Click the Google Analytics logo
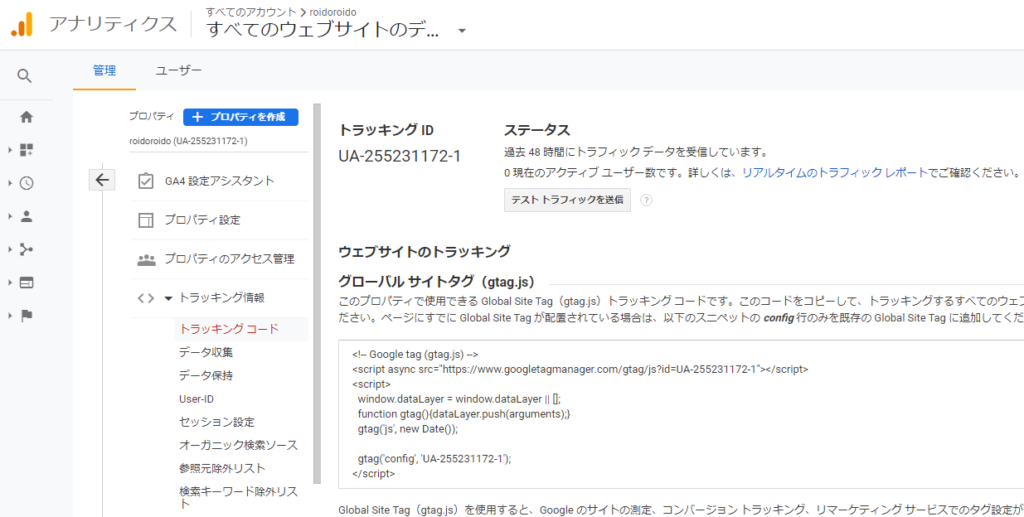The width and height of the screenshot is (1024, 517). 22,24
